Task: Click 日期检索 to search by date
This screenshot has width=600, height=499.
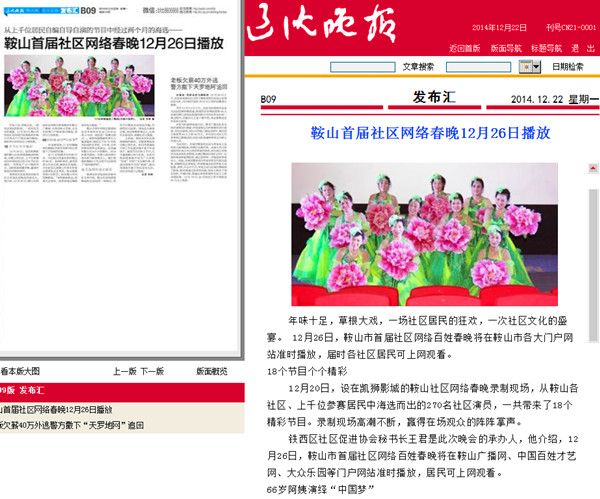Action: pyautogui.click(x=569, y=67)
